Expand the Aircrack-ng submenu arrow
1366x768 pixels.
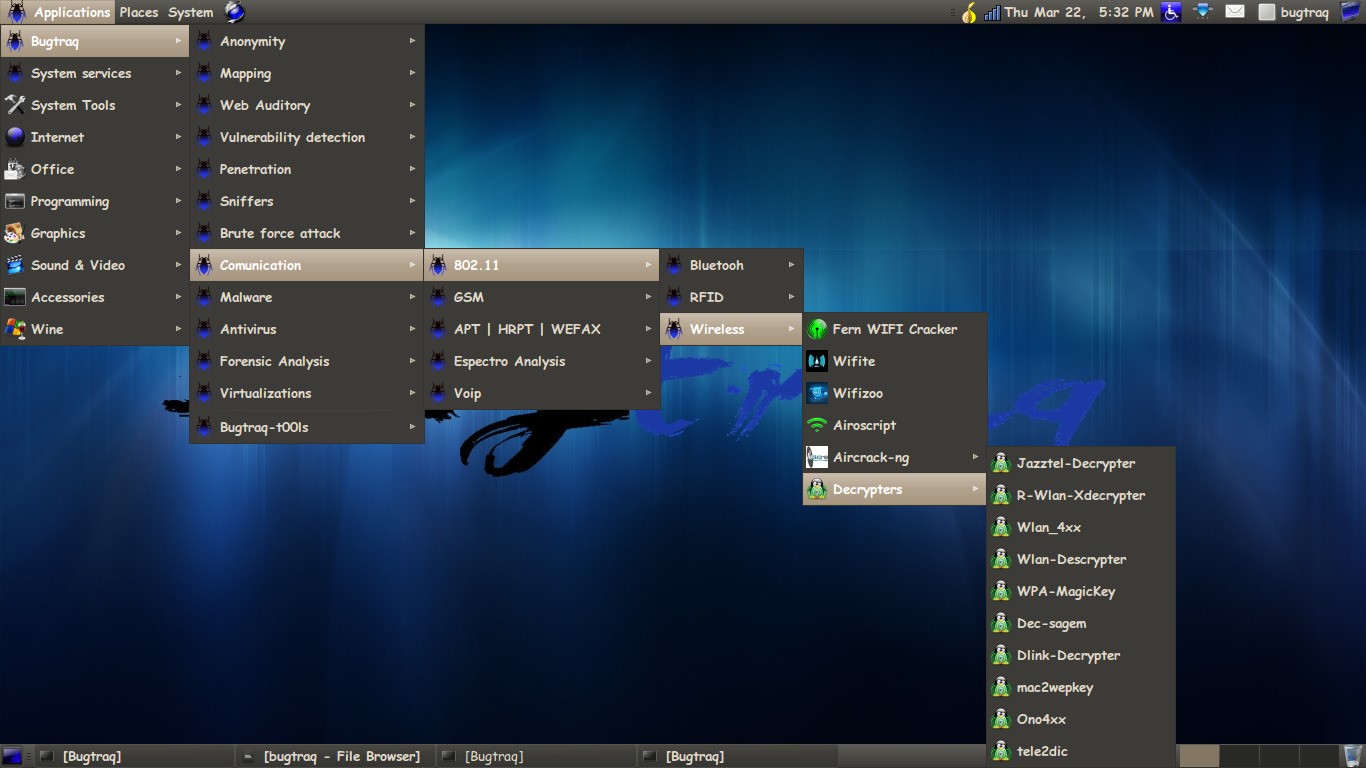[977, 457]
